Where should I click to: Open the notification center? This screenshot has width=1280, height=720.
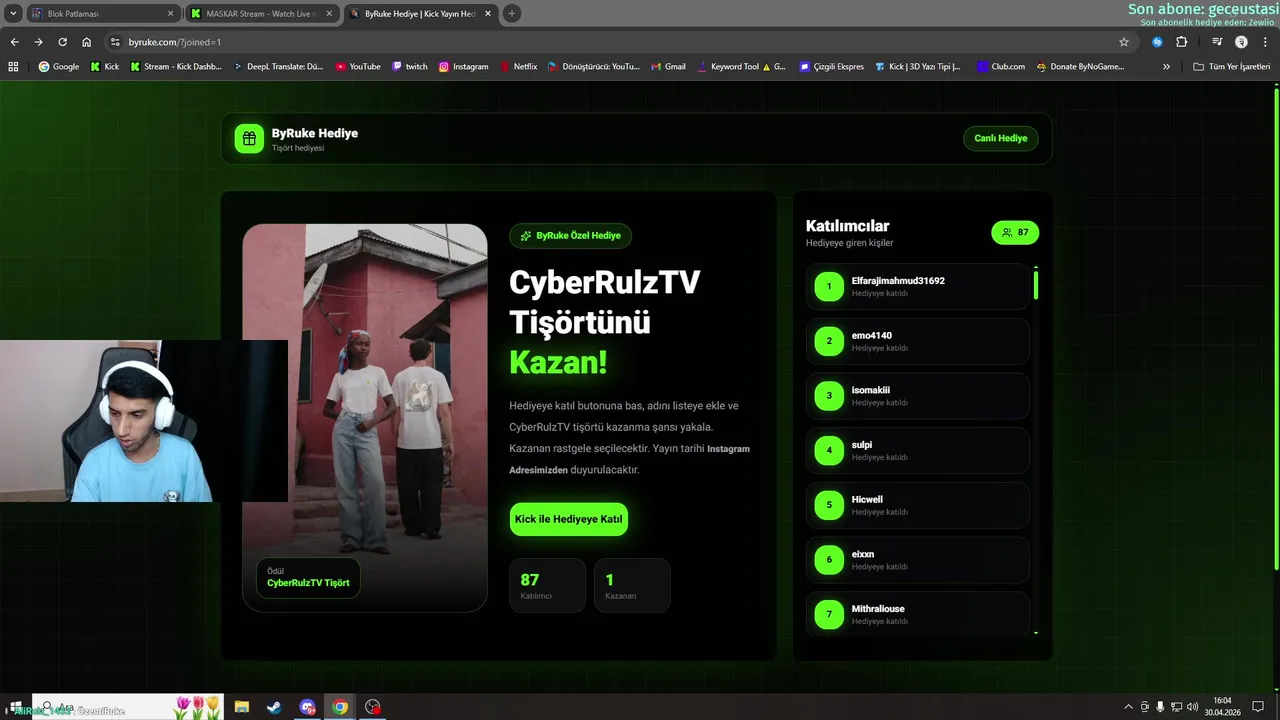[1258, 707]
